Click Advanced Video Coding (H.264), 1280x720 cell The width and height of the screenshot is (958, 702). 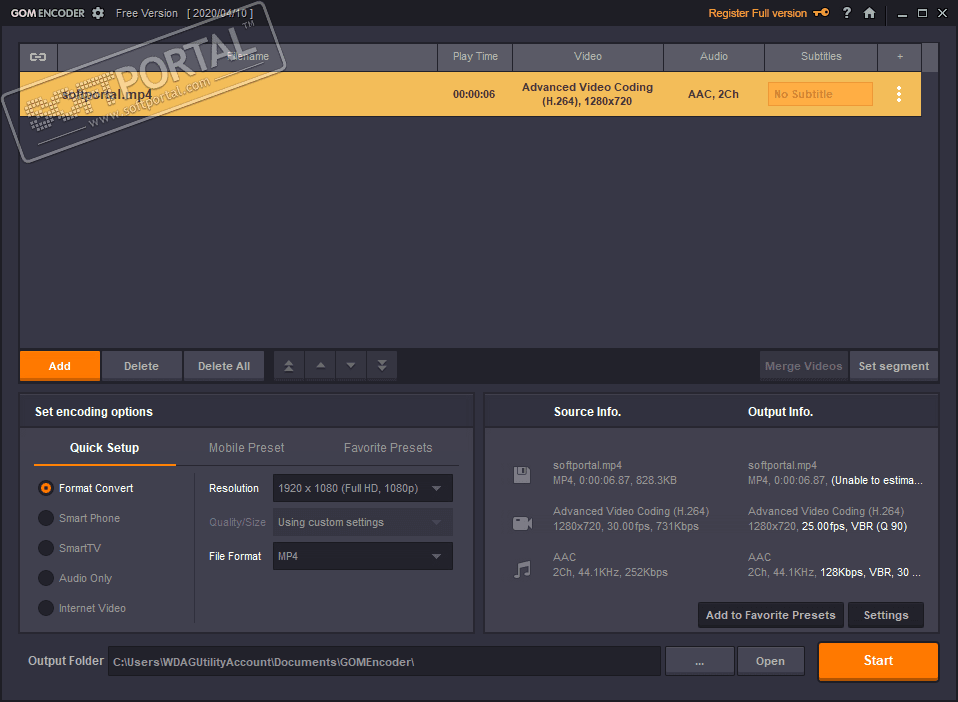(x=587, y=94)
